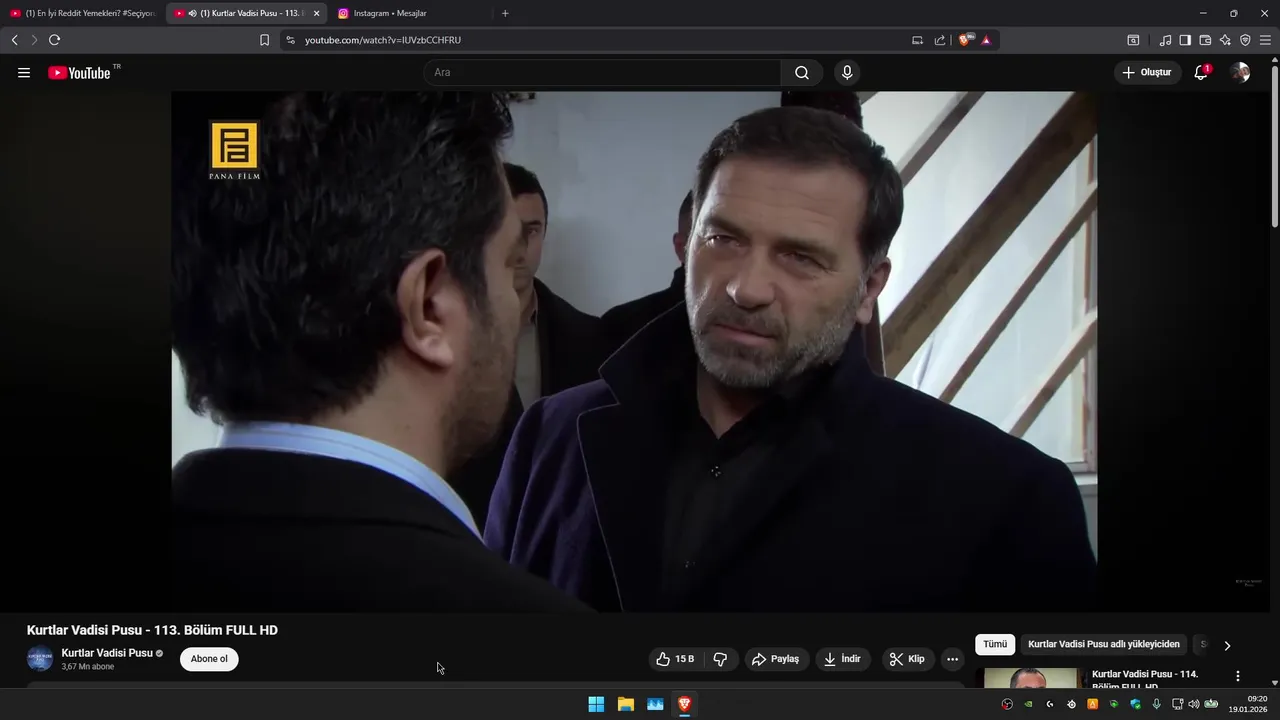
Task: Like the video with thumbs up
Action: [x=675, y=659]
